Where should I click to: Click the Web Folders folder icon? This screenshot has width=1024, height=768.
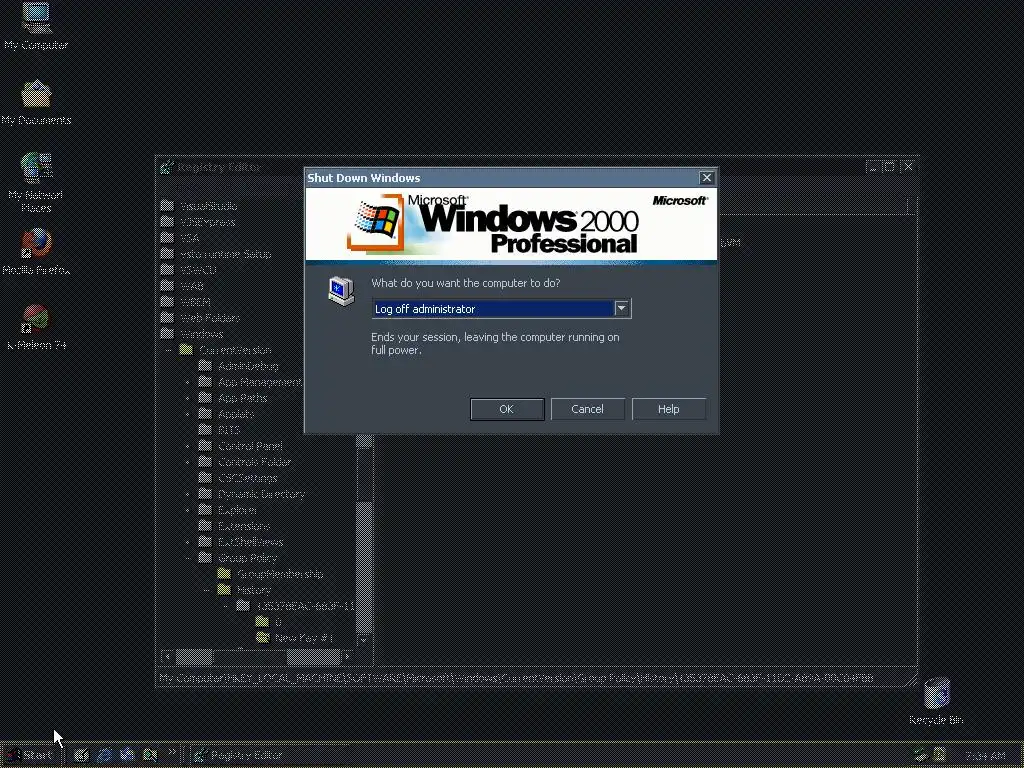pyautogui.click(x=168, y=318)
